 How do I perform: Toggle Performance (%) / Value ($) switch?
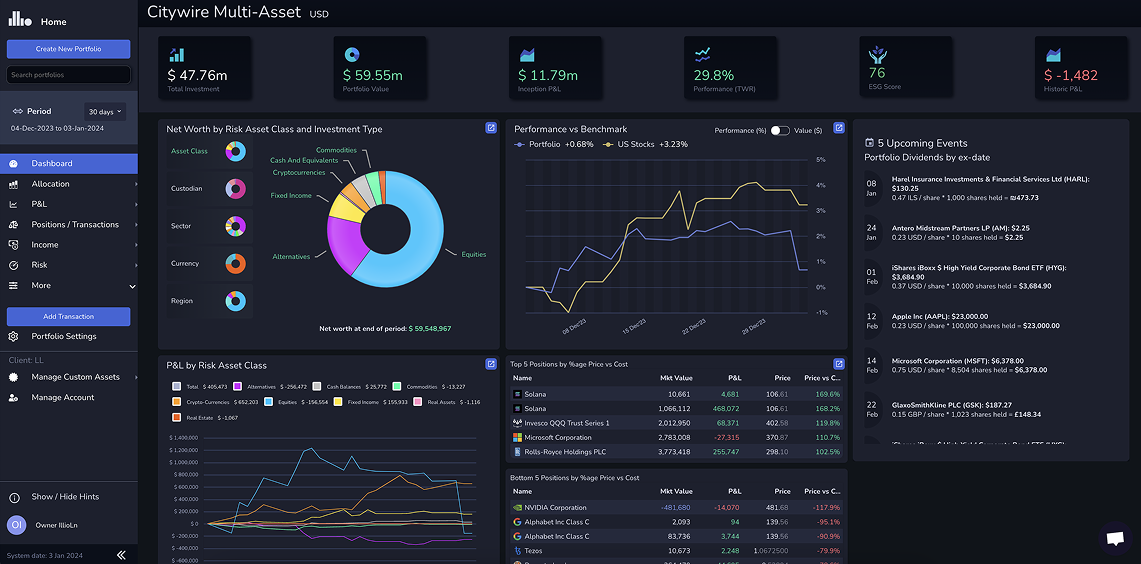coord(780,130)
